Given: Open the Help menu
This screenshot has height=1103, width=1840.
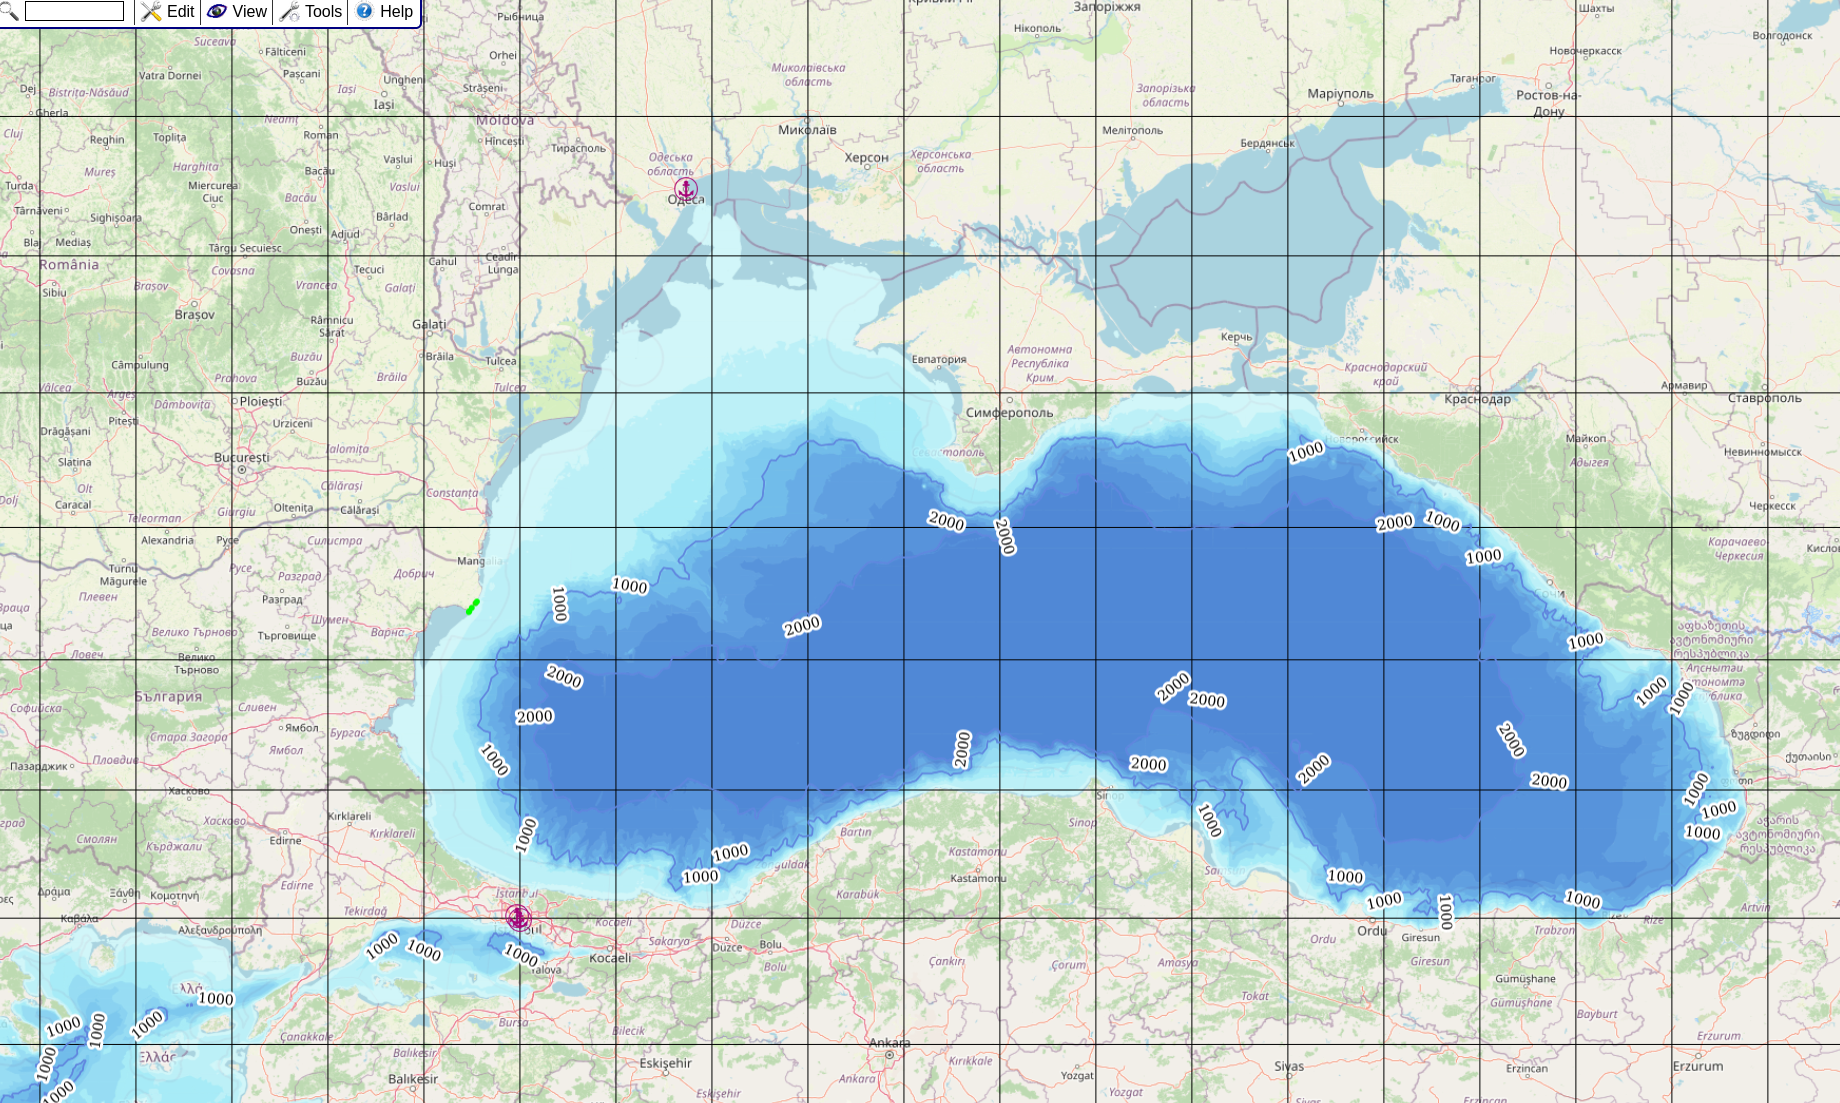Looking at the screenshot, I should (x=384, y=12).
